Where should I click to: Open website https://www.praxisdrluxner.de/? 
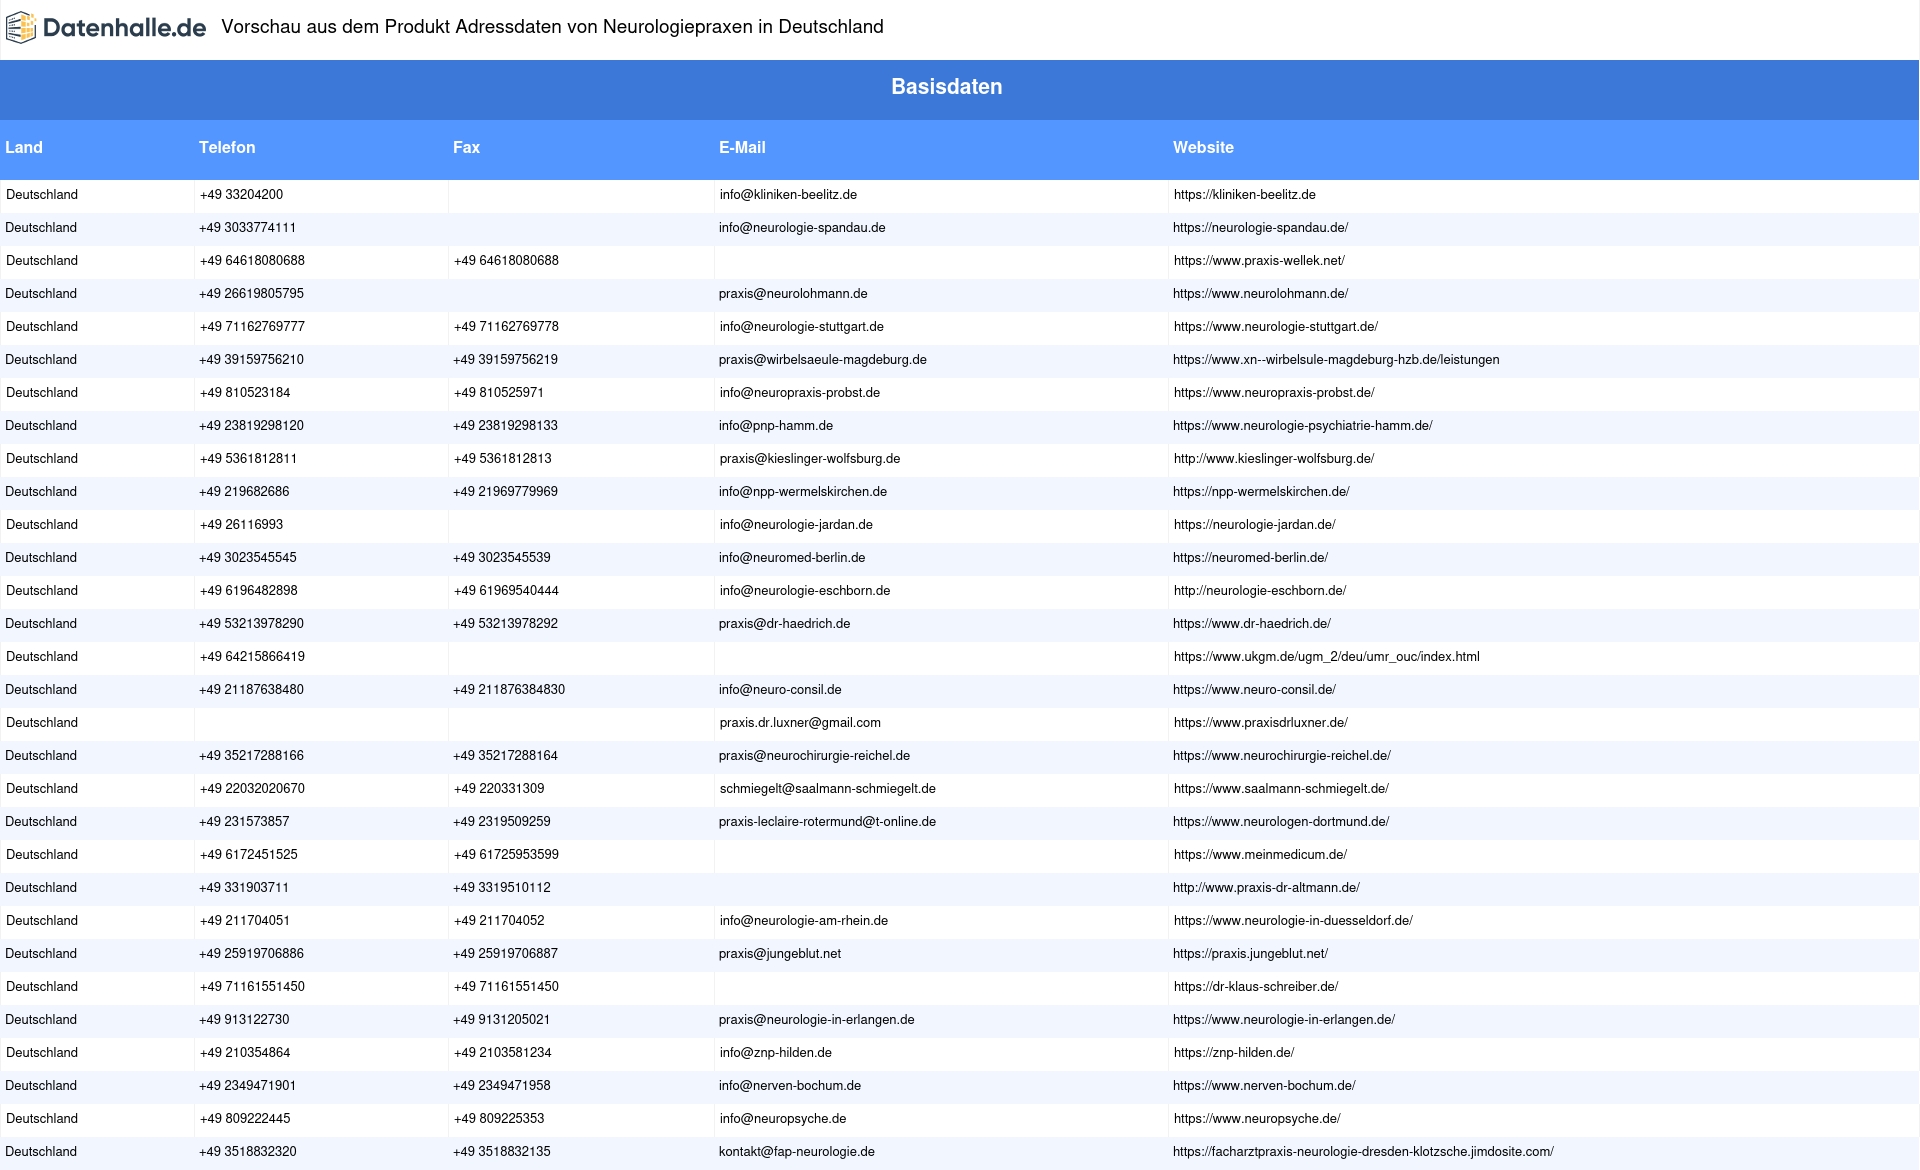1261,723
